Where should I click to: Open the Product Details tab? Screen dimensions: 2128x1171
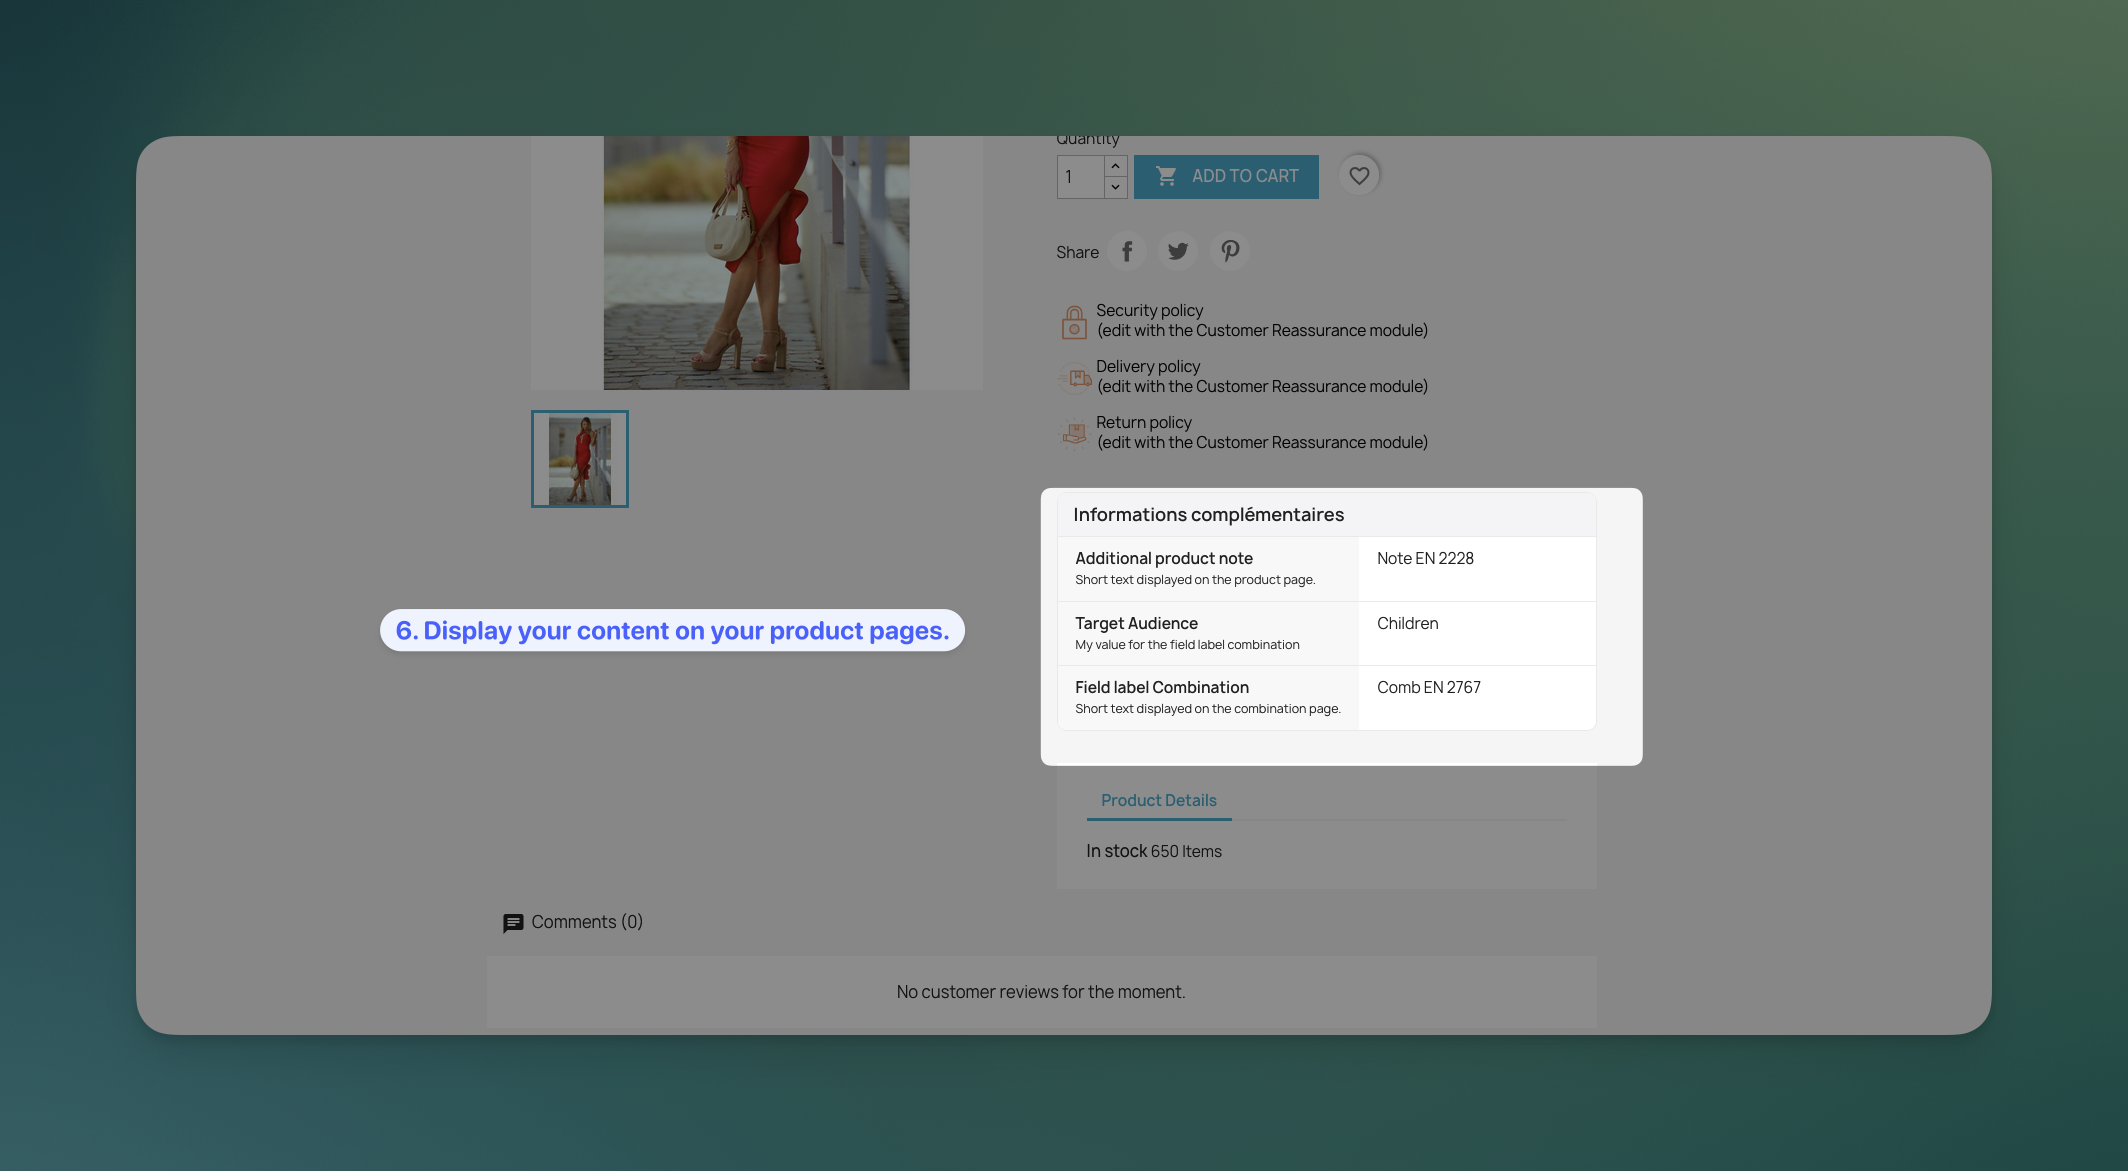point(1158,800)
